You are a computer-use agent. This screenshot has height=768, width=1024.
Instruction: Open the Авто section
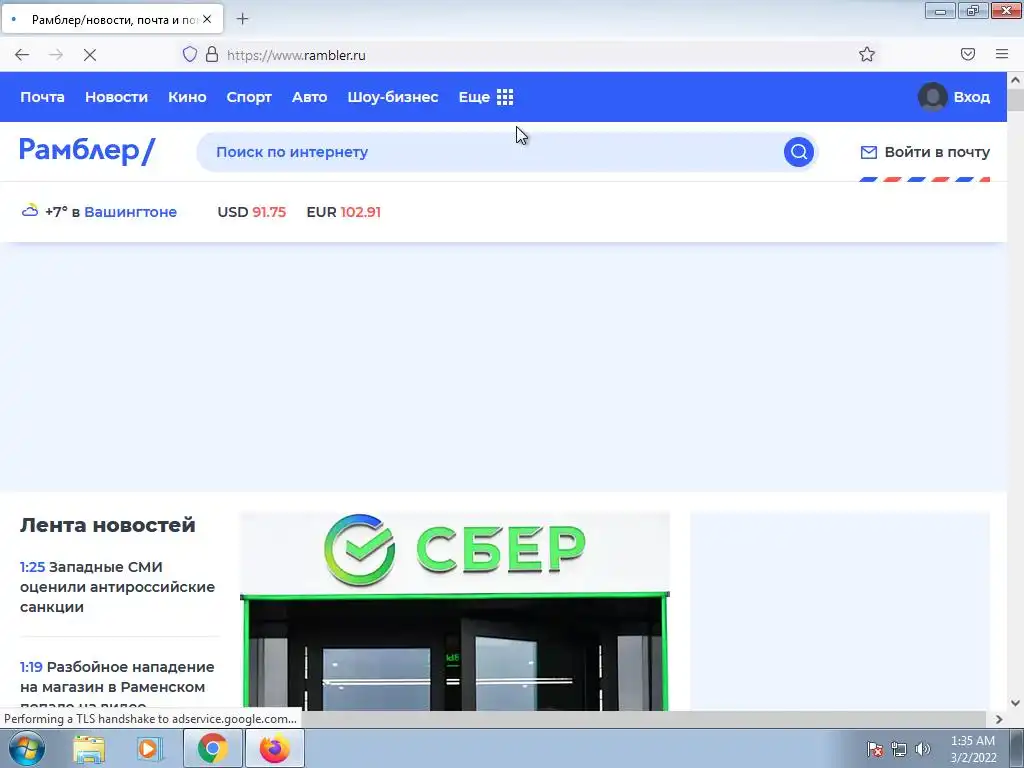(310, 97)
